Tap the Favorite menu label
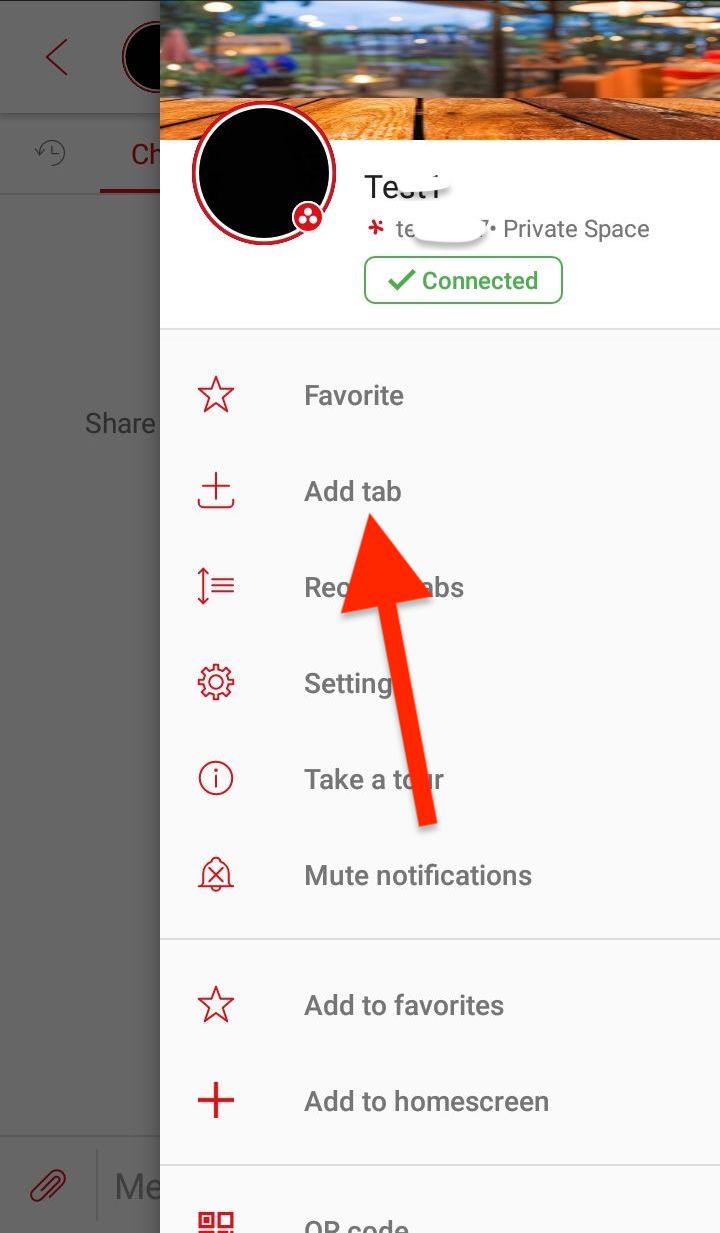 (354, 395)
